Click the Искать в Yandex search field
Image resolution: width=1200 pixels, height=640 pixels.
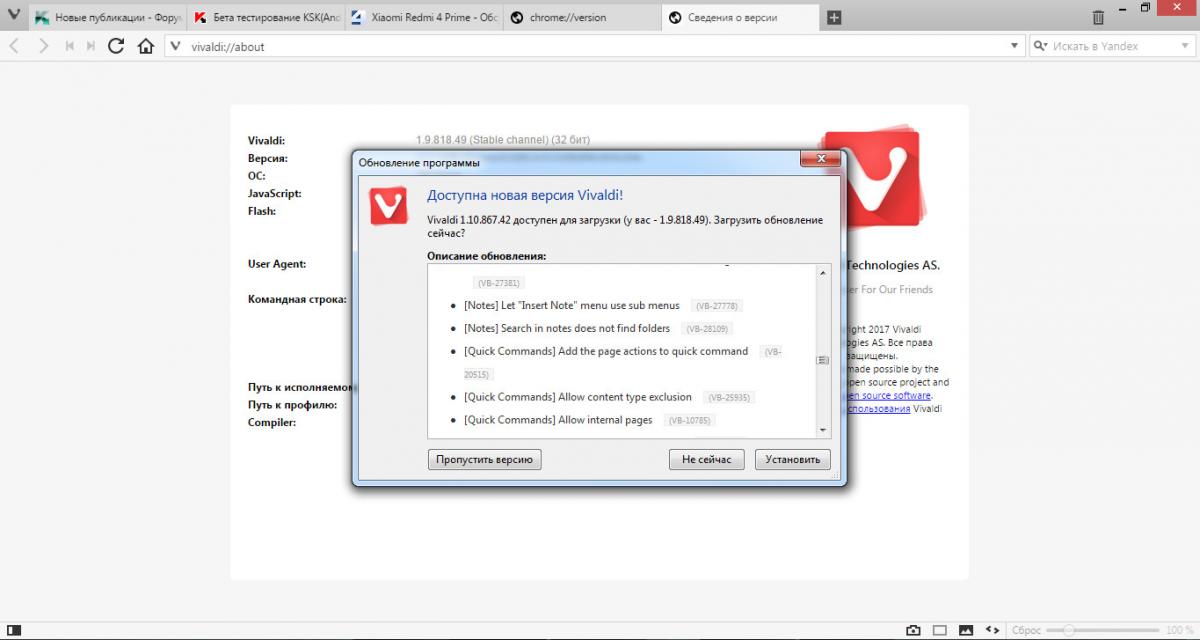1110,46
